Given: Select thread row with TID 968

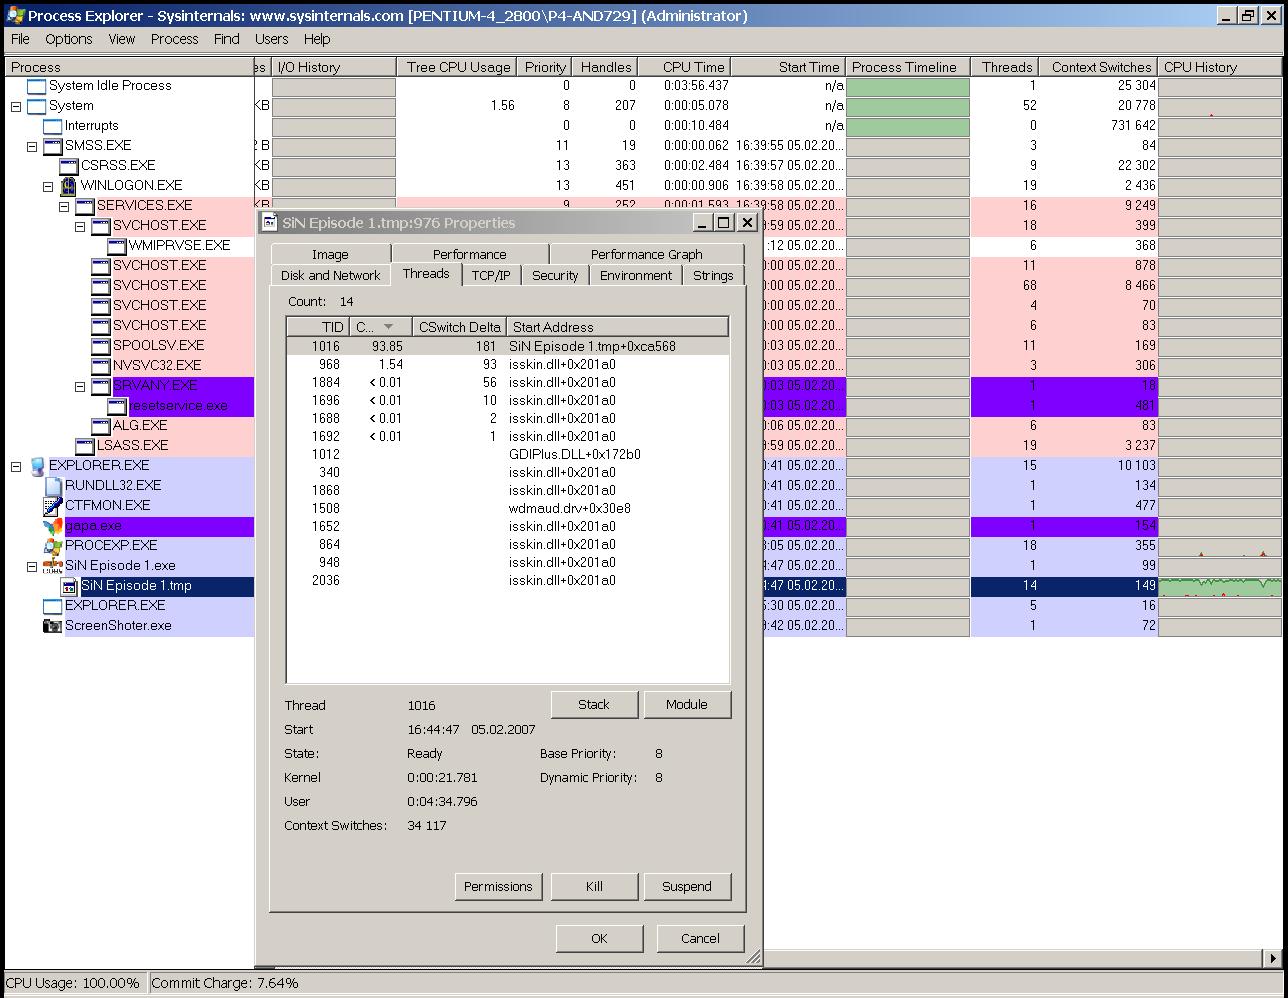Looking at the screenshot, I should pos(508,364).
